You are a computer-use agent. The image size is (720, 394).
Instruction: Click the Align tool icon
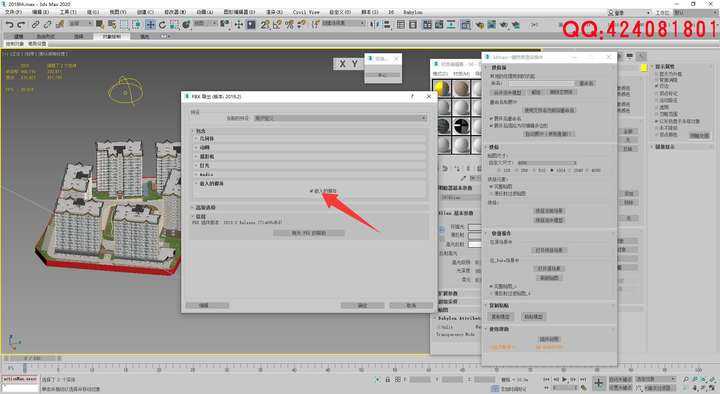coord(387,25)
